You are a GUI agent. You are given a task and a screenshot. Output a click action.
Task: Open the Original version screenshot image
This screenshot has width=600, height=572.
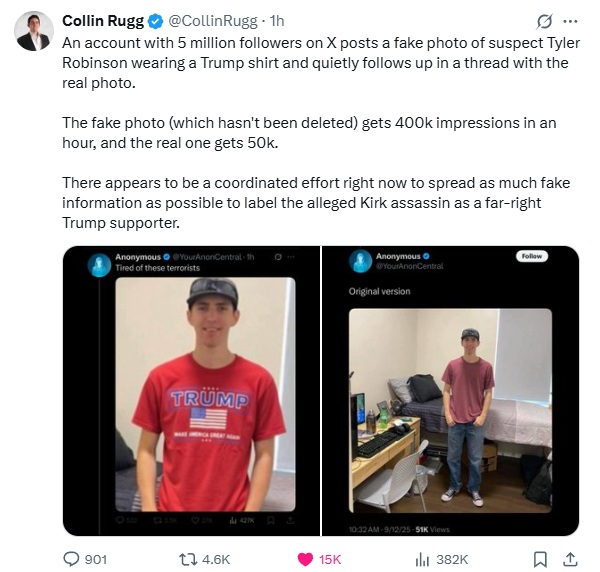(x=450, y=411)
